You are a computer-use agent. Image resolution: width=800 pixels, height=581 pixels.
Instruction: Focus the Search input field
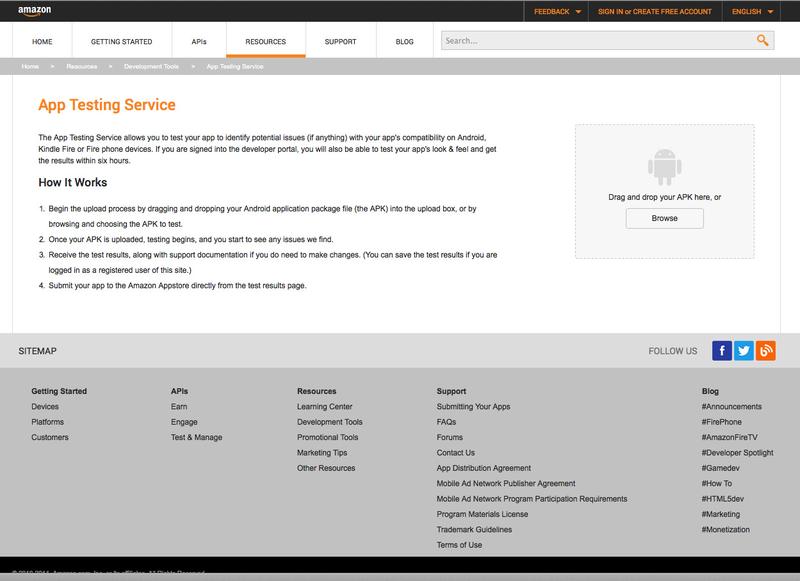(x=597, y=40)
